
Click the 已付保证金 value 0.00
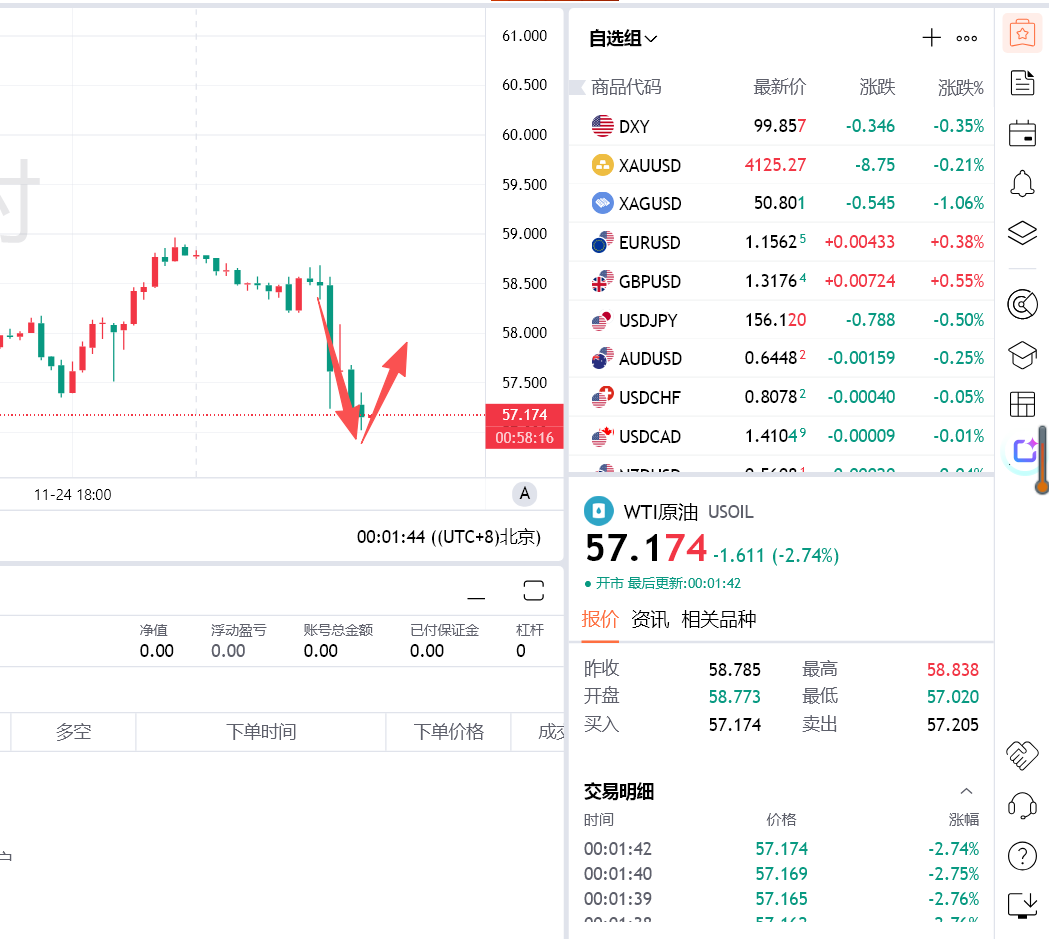click(x=427, y=651)
